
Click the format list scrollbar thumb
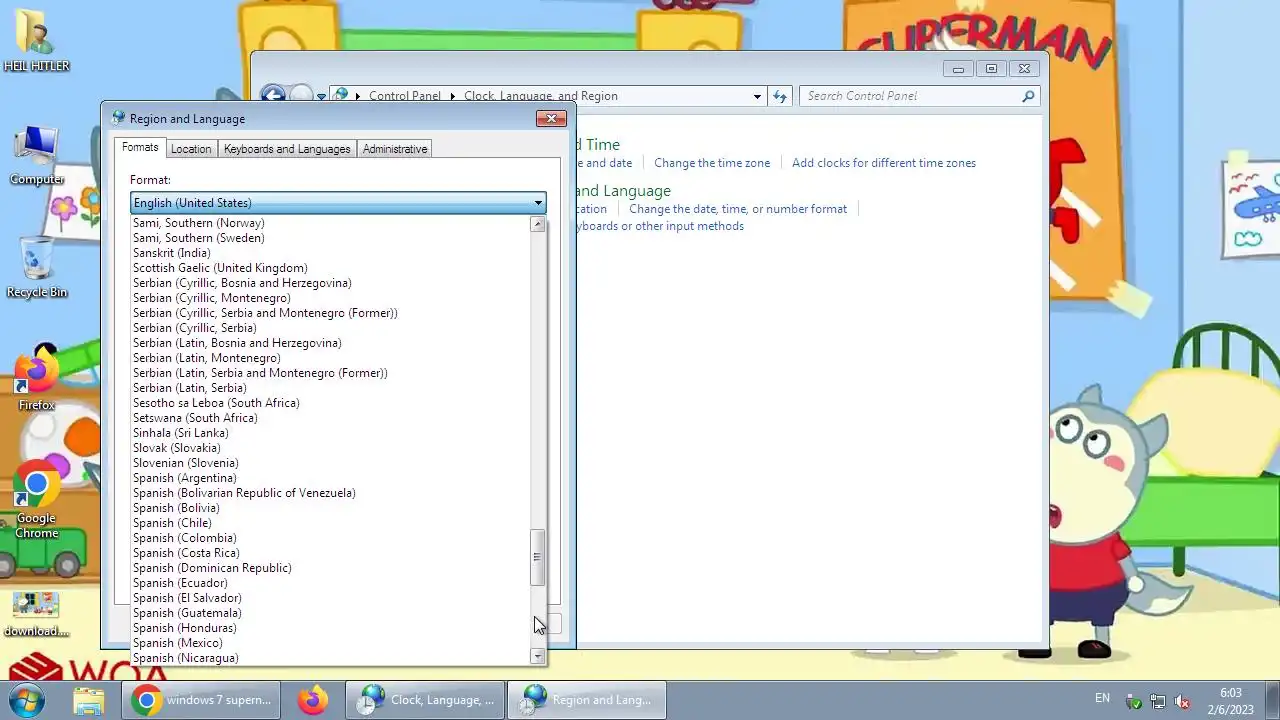pos(538,557)
